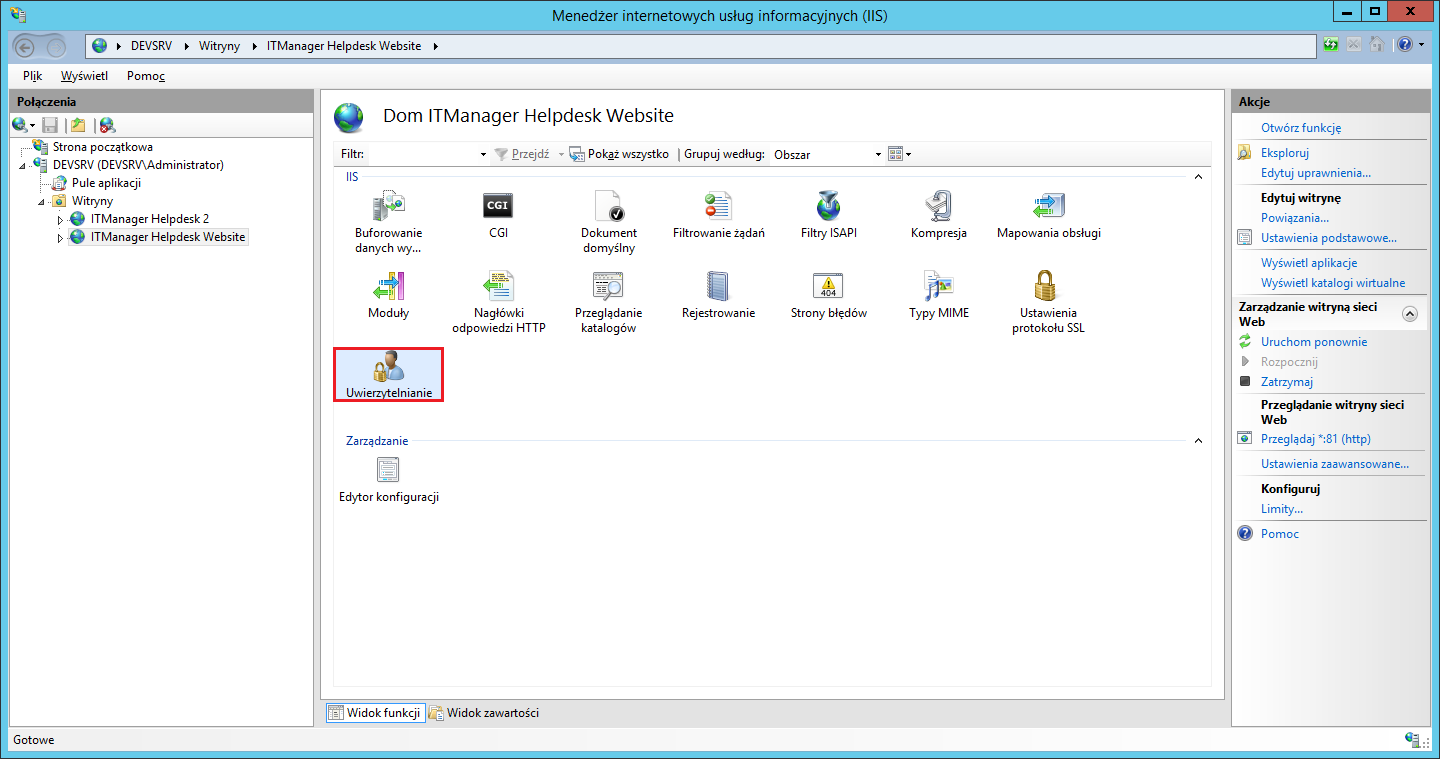Click the globe connect icon in Połączenia toolbar
The width and height of the screenshot is (1440, 759).
pyautogui.click(x=19, y=125)
